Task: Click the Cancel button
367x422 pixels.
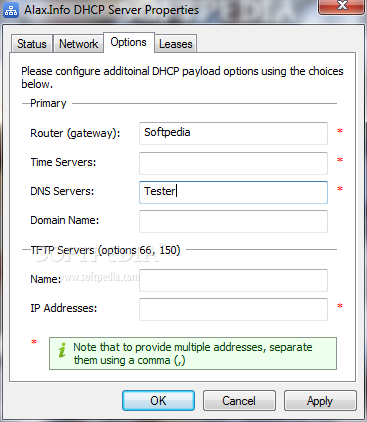Action: tap(239, 400)
